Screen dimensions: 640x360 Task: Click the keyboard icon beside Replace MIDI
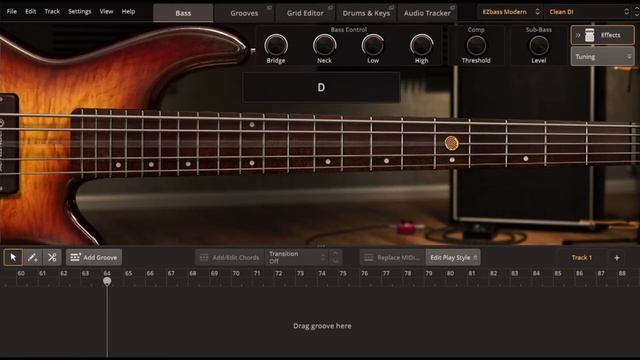point(369,258)
